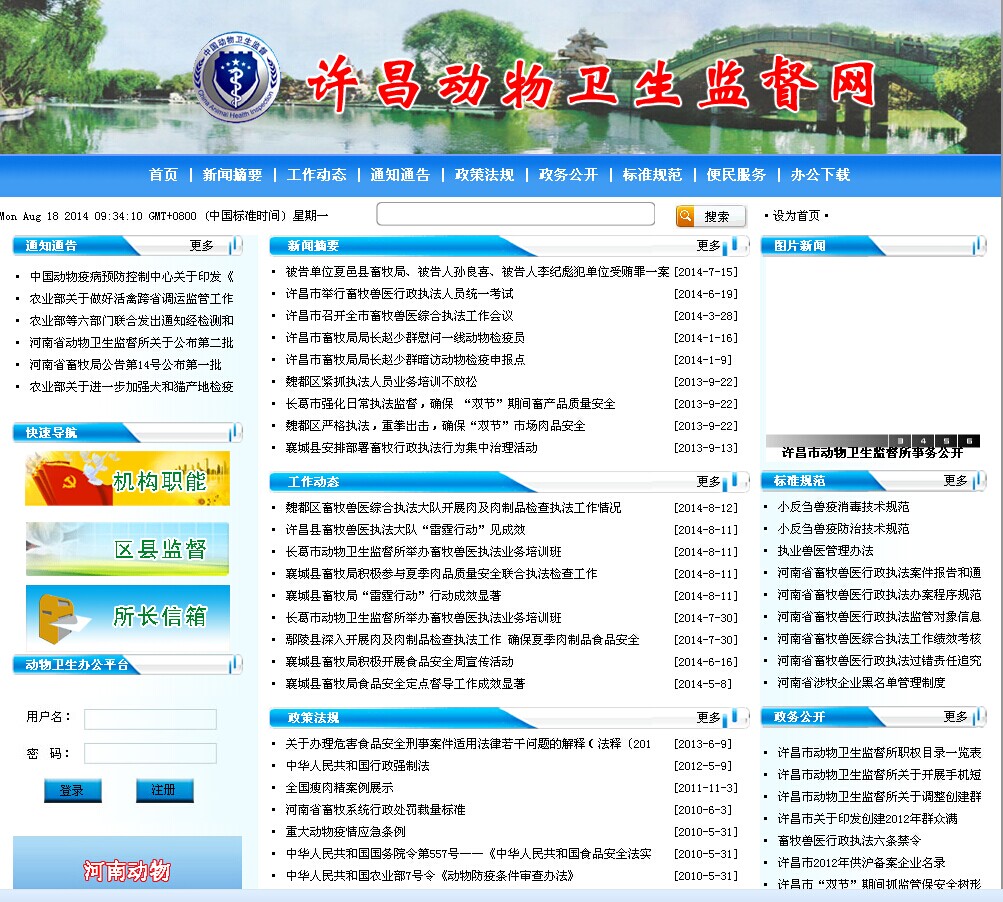Viewport: 1003px width, 902px height.
Task: Open news 襄城县安排部署畜牧行政执法行为集中治理活动
Action: click(x=411, y=448)
